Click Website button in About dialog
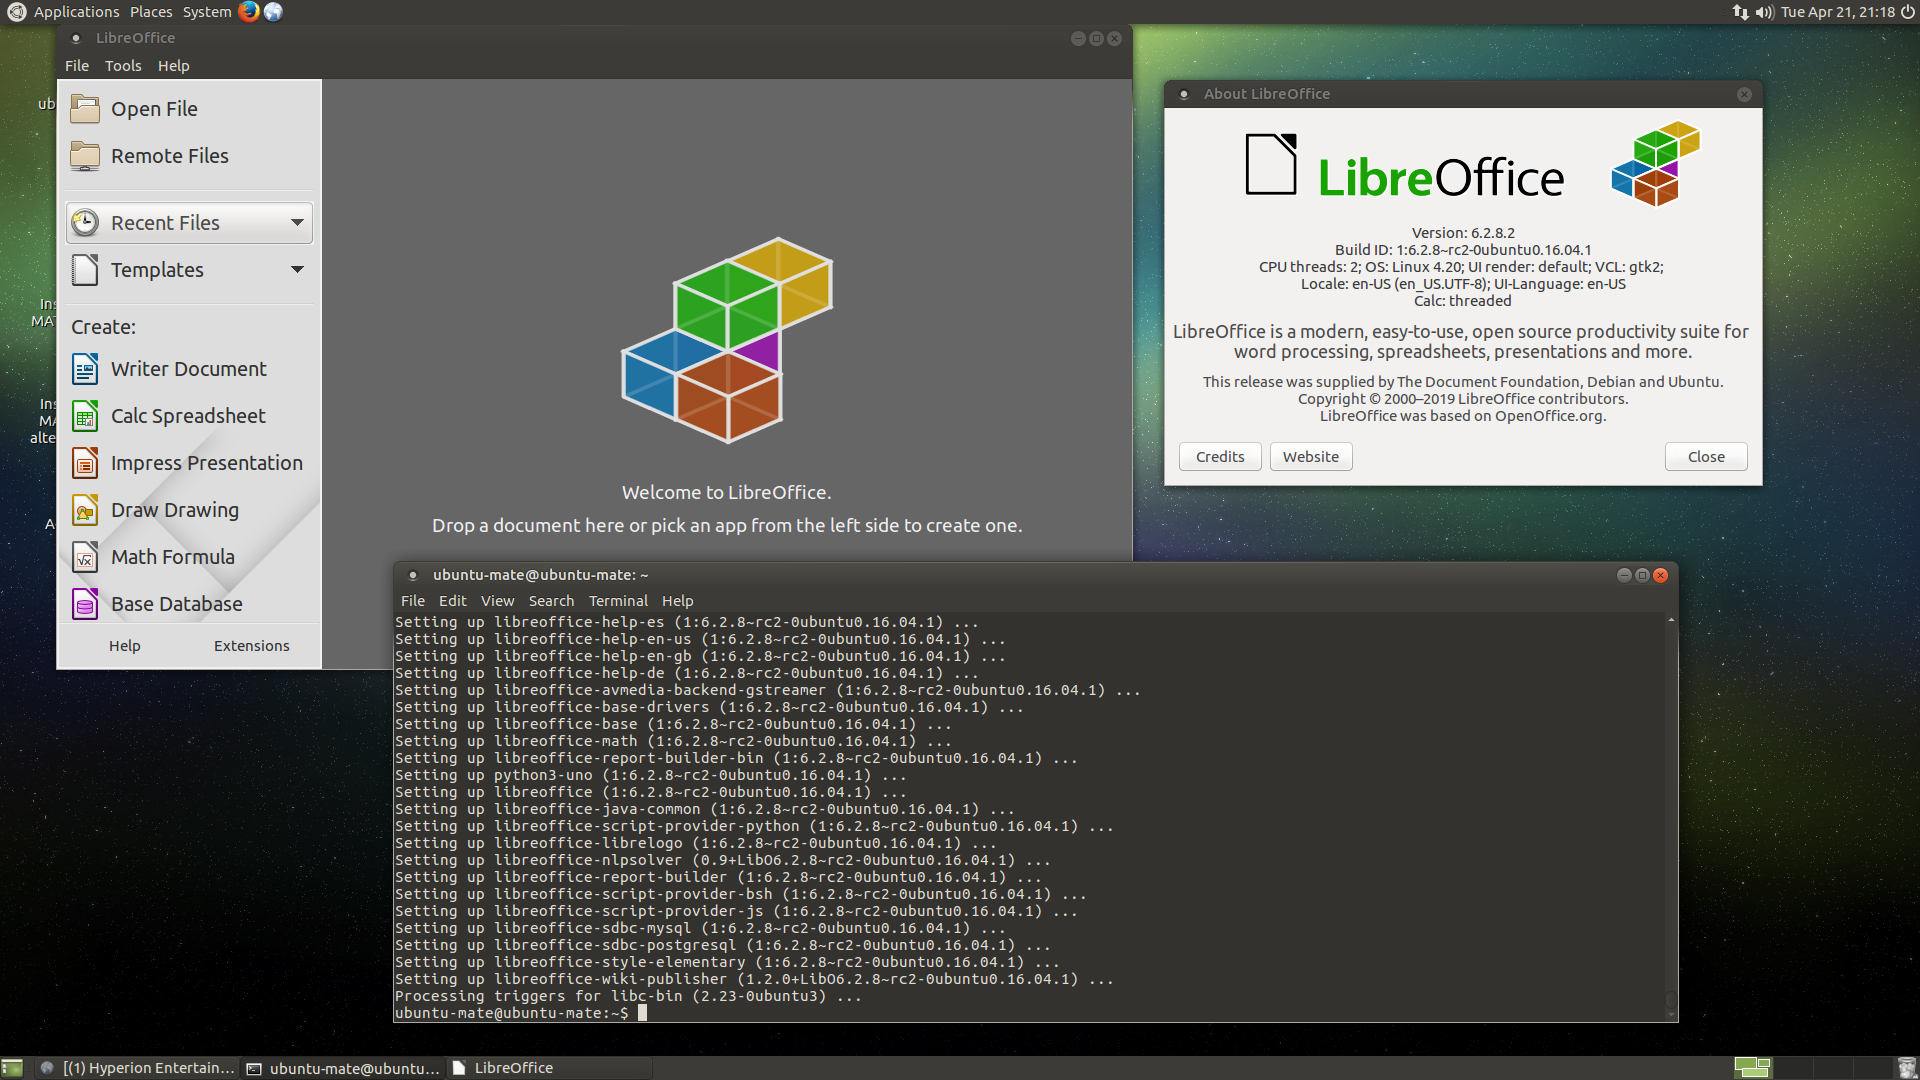1920x1080 pixels. click(1311, 457)
